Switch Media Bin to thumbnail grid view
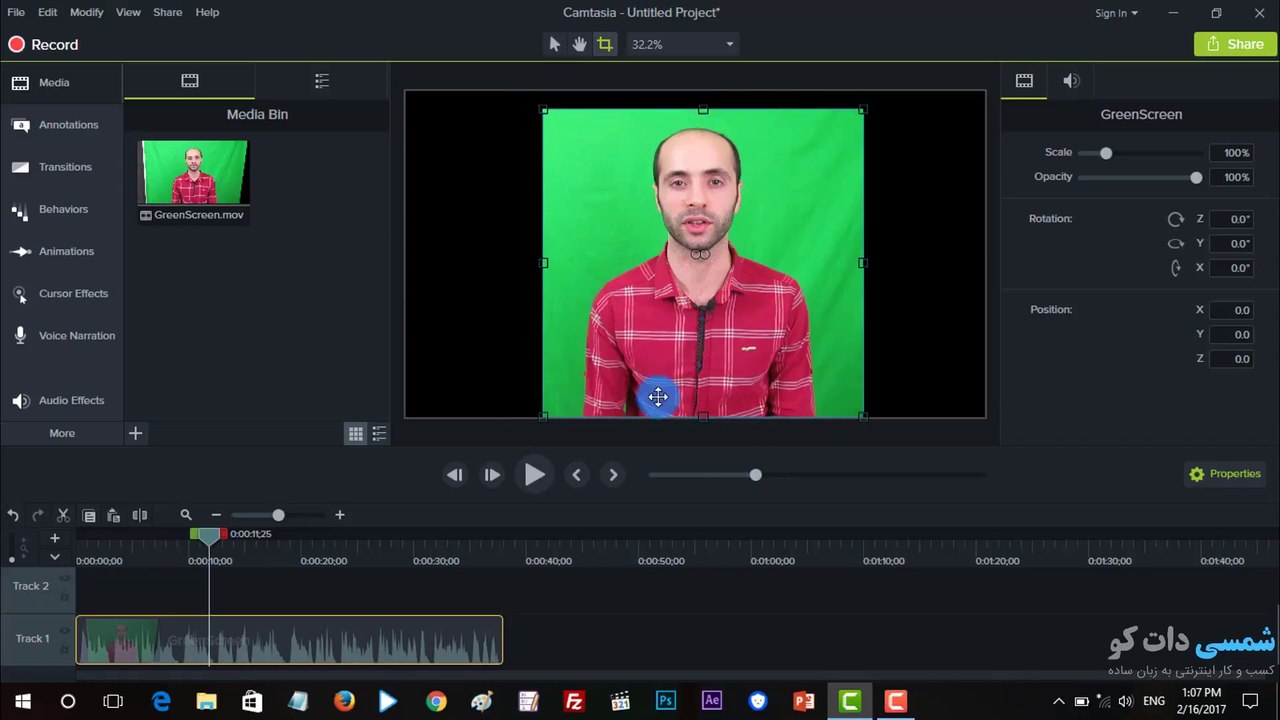 pos(355,434)
